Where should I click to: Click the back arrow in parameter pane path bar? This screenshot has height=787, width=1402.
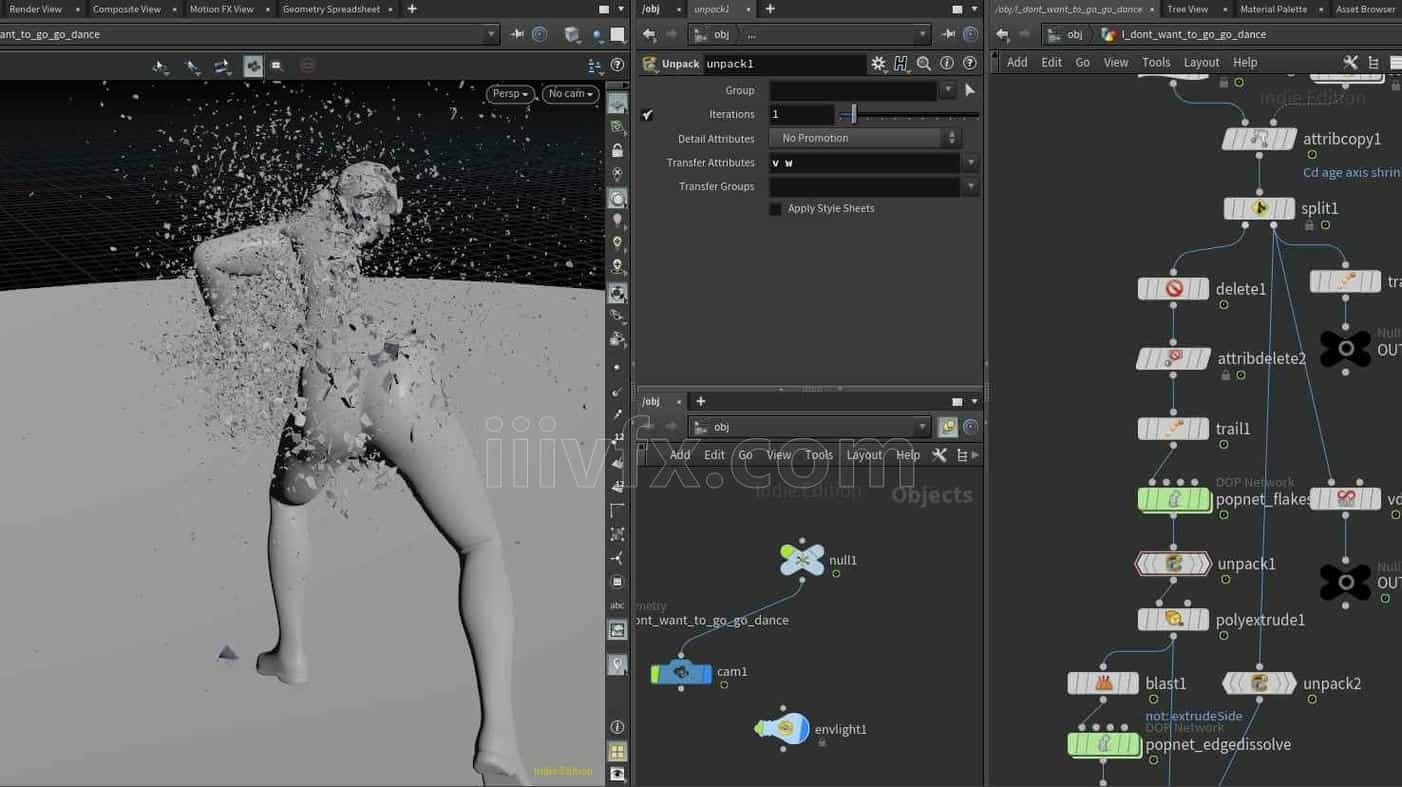click(x=649, y=34)
